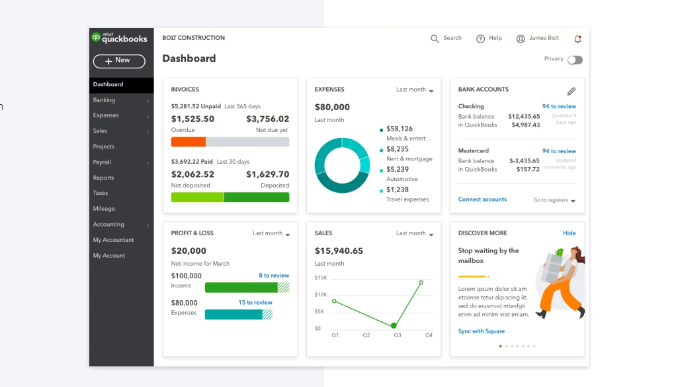Click the search magnifier icon
696x387 pixels.
[x=435, y=39]
